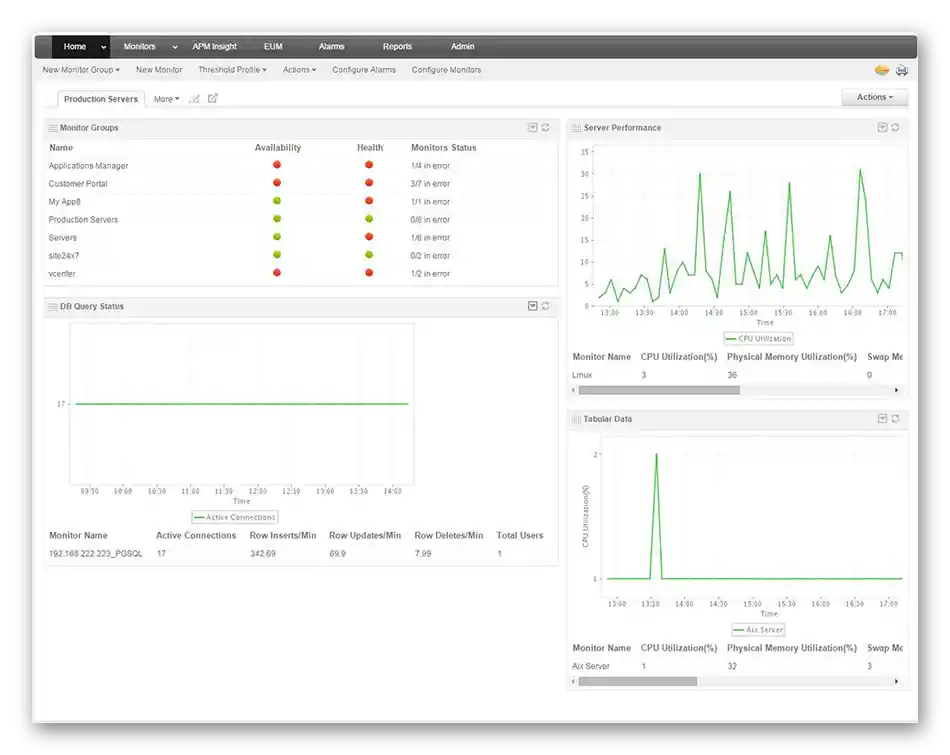Open DB Query Status widget edit menu icon

(533, 306)
